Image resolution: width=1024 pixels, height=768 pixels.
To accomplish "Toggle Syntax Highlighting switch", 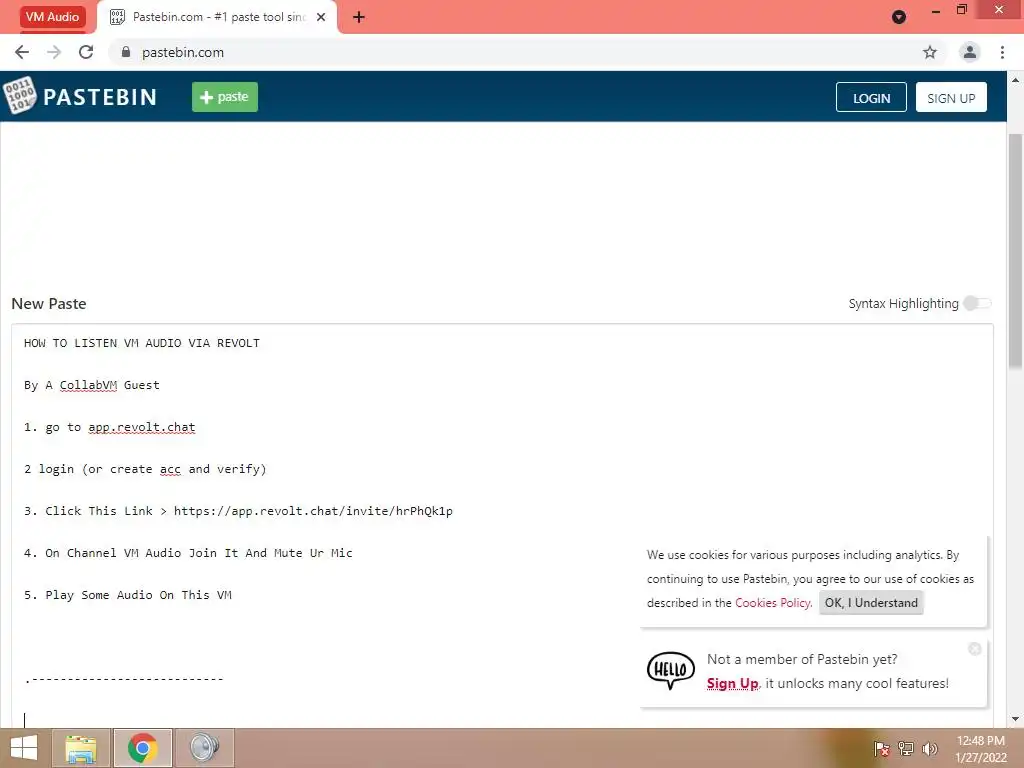I will [x=977, y=303].
